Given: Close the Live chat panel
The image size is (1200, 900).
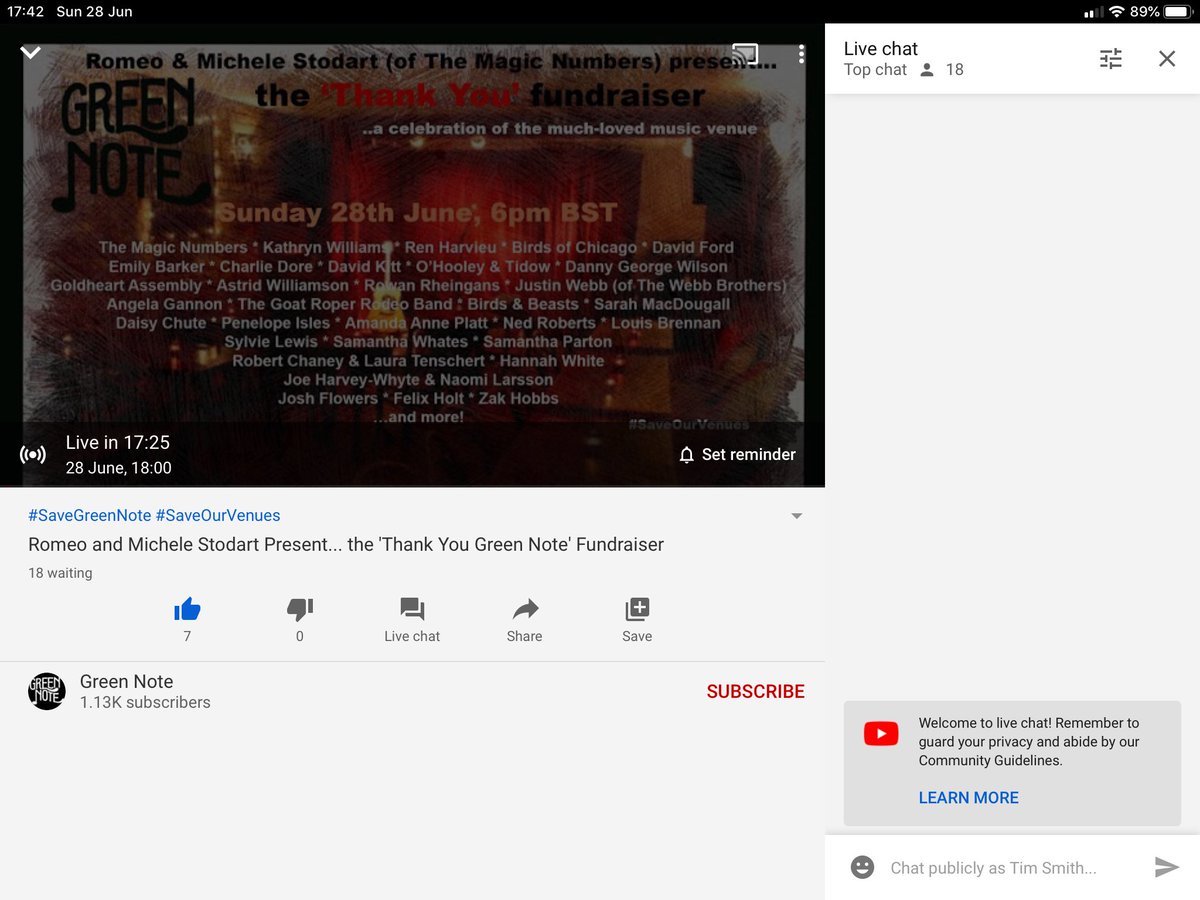Looking at the screenshot, I should [1167, 58].
